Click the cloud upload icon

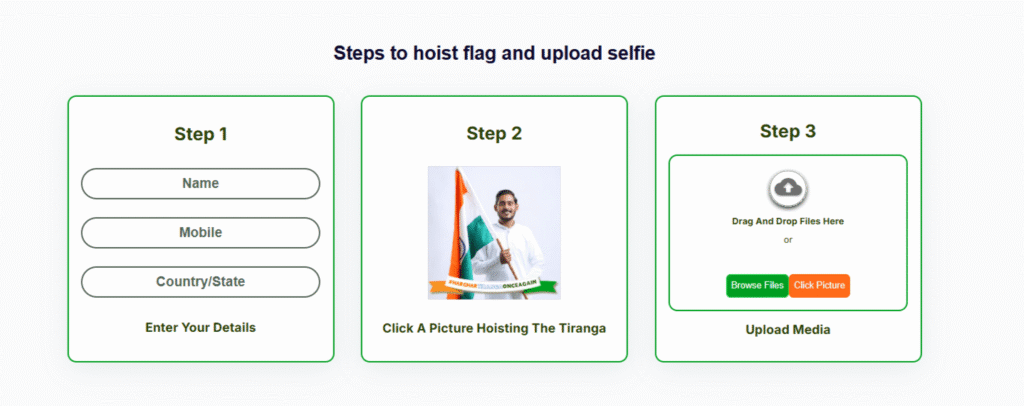[788, 188]
